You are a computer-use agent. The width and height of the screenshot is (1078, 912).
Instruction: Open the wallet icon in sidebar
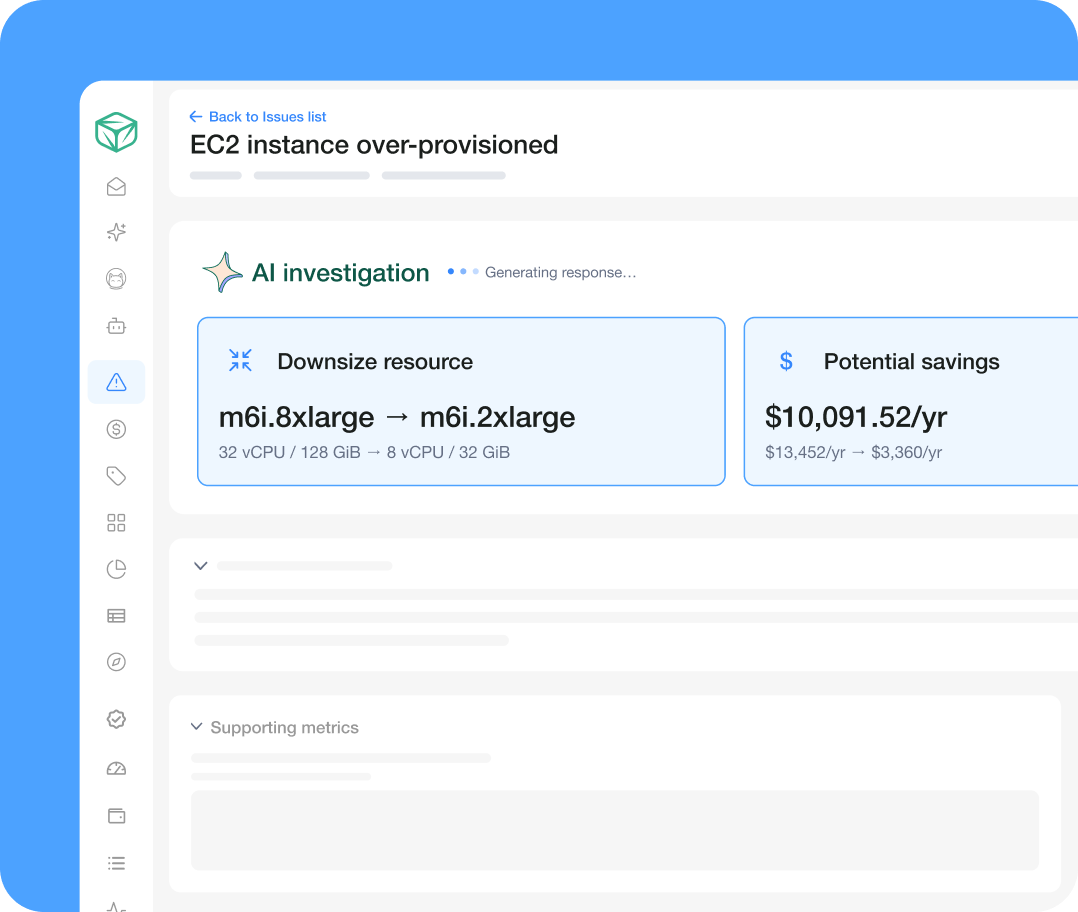[x=116, y=816]
